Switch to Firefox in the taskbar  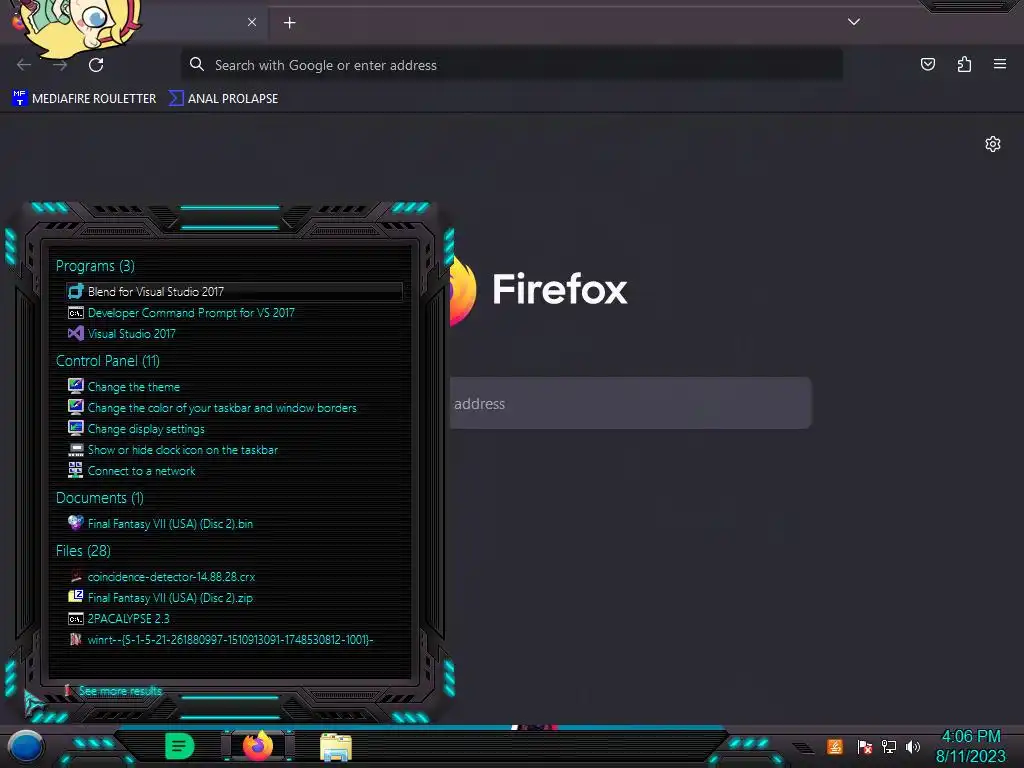click(x=258, y=746)
